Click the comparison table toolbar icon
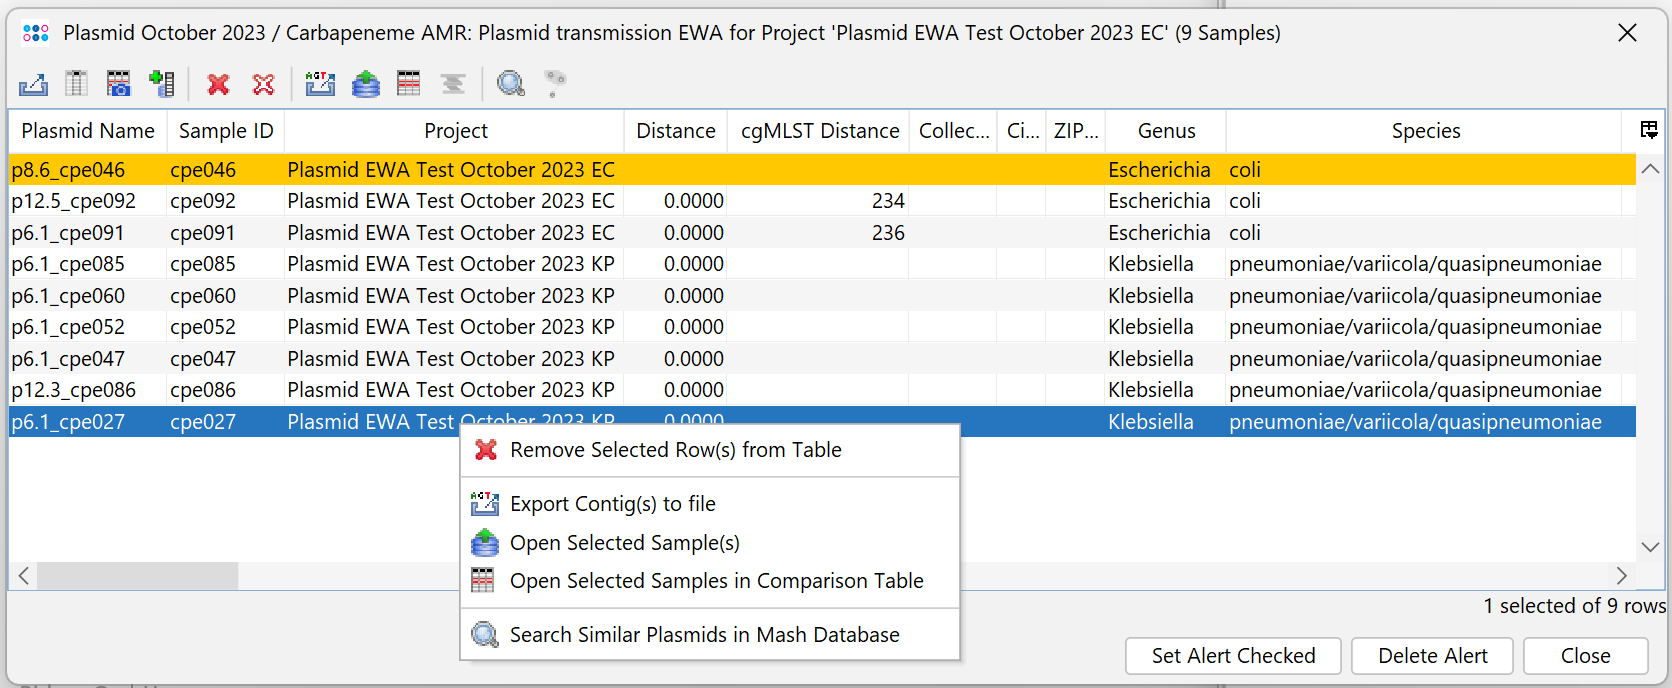 [x=409, y=84]
